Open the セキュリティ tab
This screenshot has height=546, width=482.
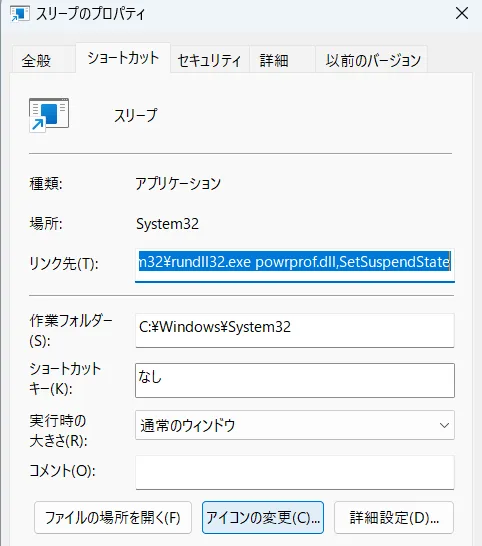[209, 60]
